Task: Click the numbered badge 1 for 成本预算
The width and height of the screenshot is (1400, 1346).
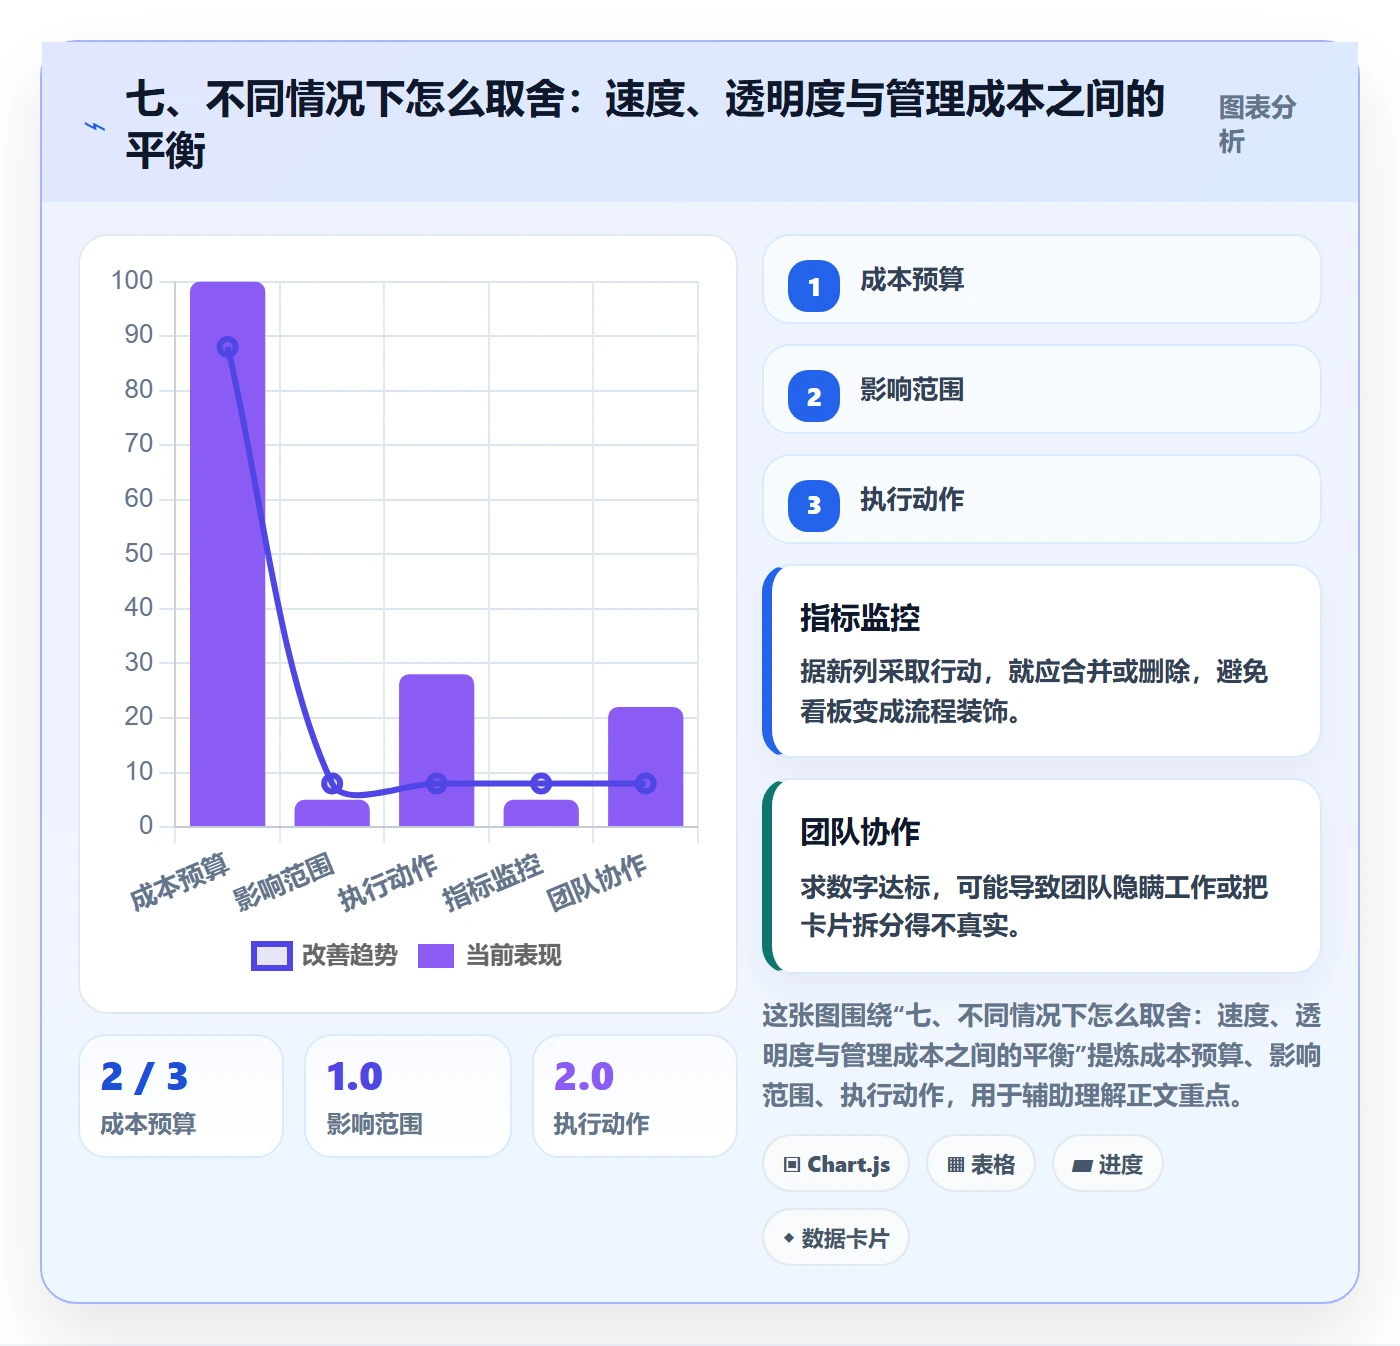Action: [814, 286]
